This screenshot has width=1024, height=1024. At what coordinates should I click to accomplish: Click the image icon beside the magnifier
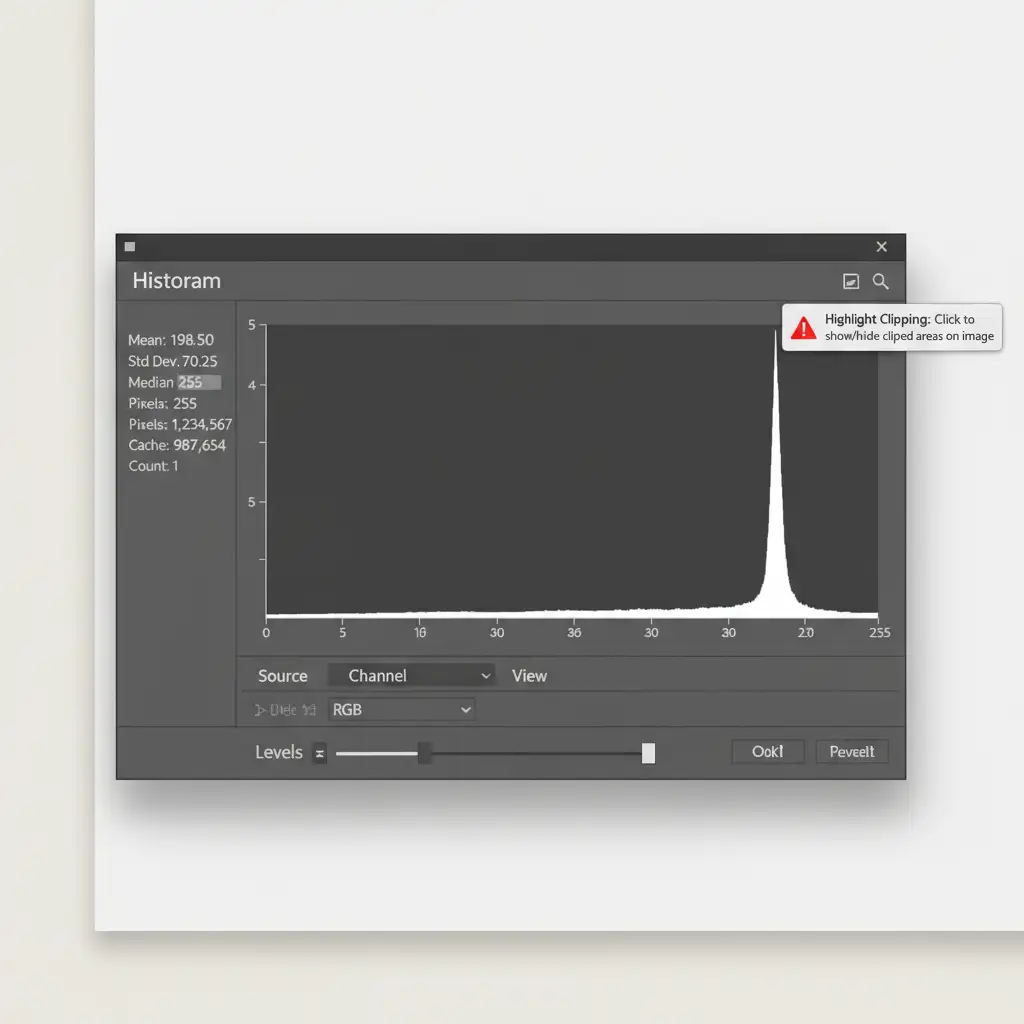tap(851, 282)
